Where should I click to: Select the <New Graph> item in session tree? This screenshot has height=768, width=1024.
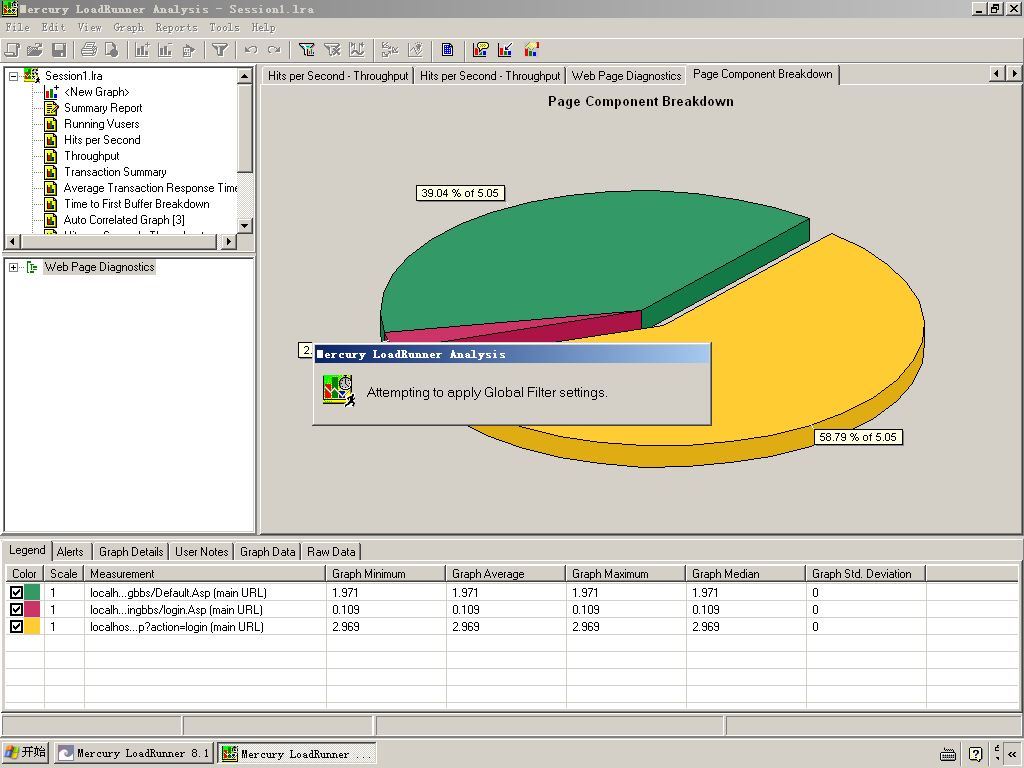(x=96, y=92)
